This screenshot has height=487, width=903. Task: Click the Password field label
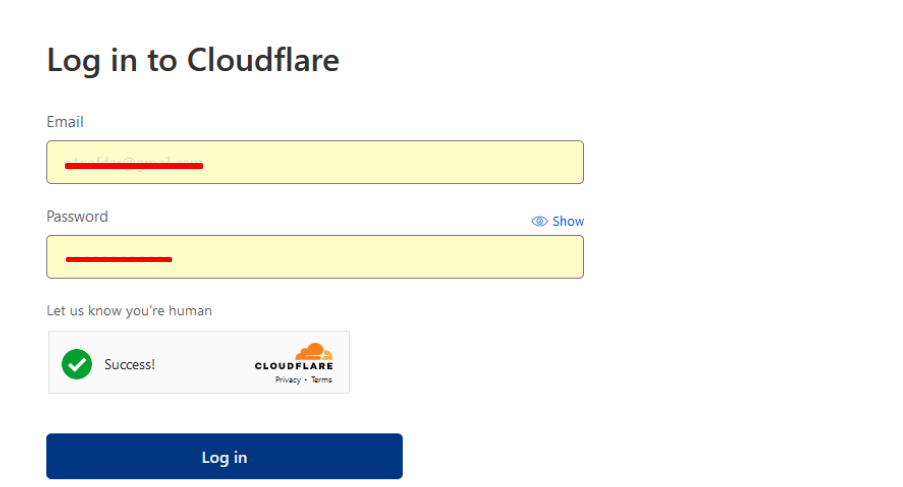point(77,216)
